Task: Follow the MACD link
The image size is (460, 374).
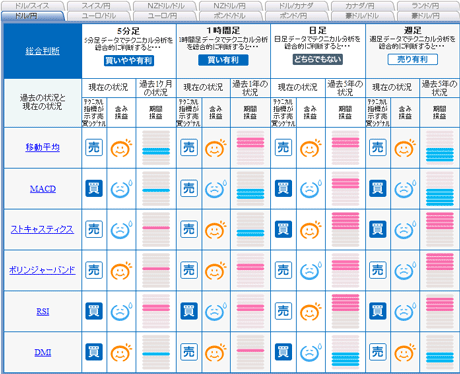Action: (43, 189)
